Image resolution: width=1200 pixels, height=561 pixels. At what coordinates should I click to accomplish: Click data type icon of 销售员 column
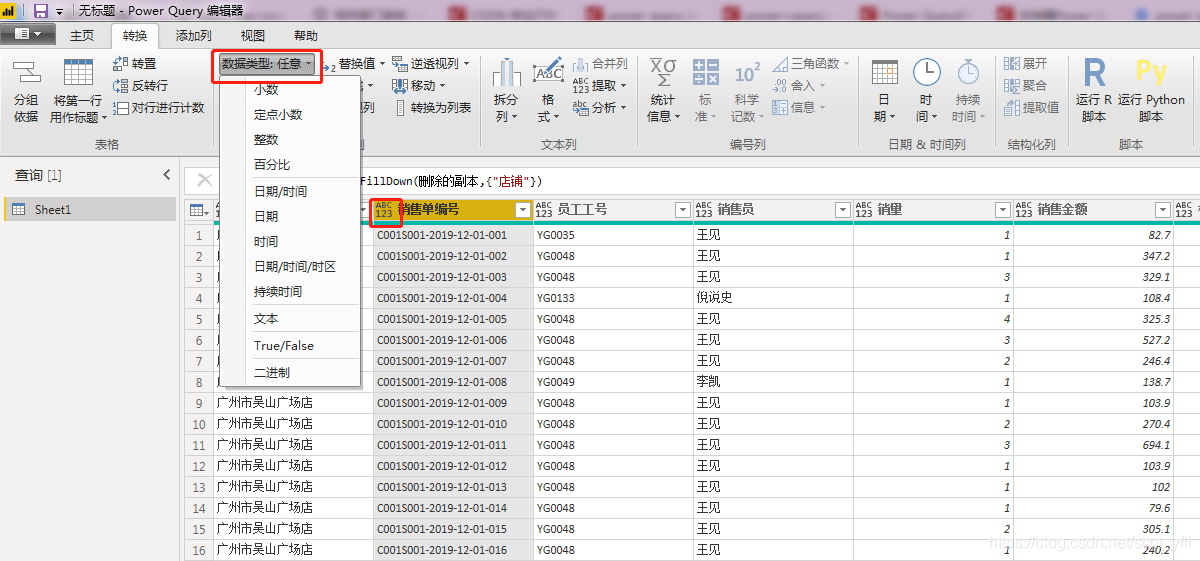pyautogui.click(x=704, y=209)
